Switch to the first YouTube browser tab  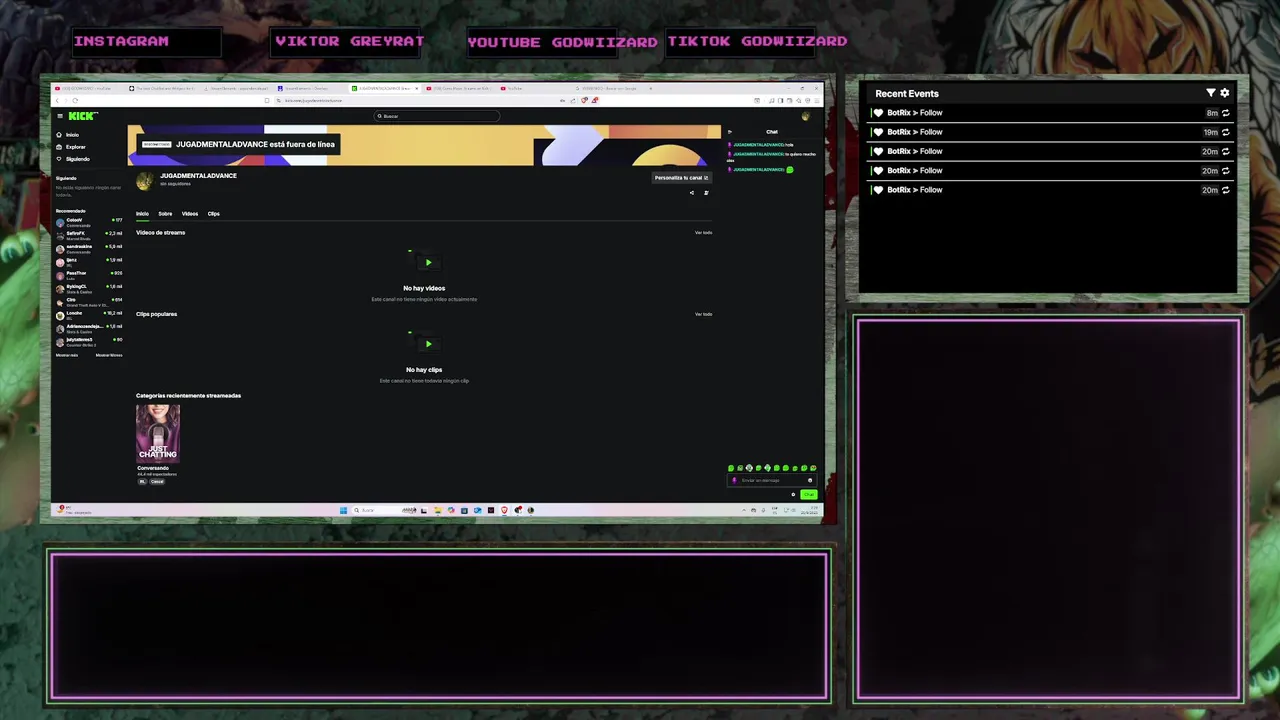click(x=88, y=88)
